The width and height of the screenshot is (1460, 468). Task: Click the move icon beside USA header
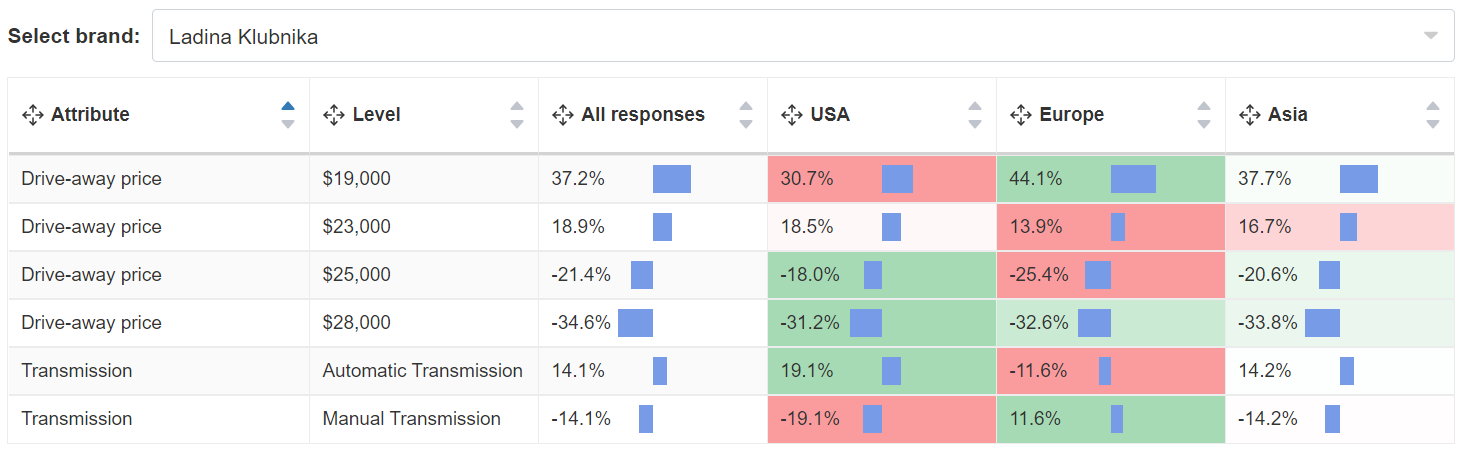click(x=791, y=115)
